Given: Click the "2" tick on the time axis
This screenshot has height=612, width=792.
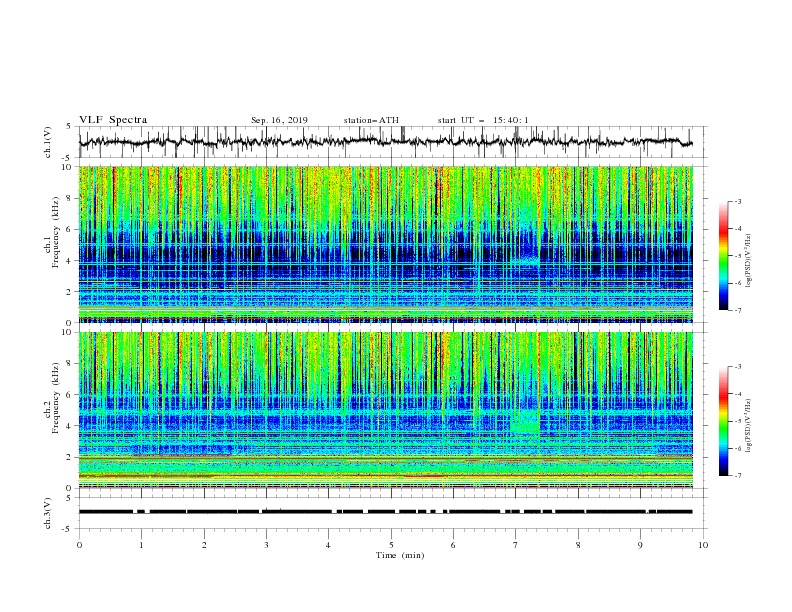Looking at the screenshot, I should pos(204,545).
